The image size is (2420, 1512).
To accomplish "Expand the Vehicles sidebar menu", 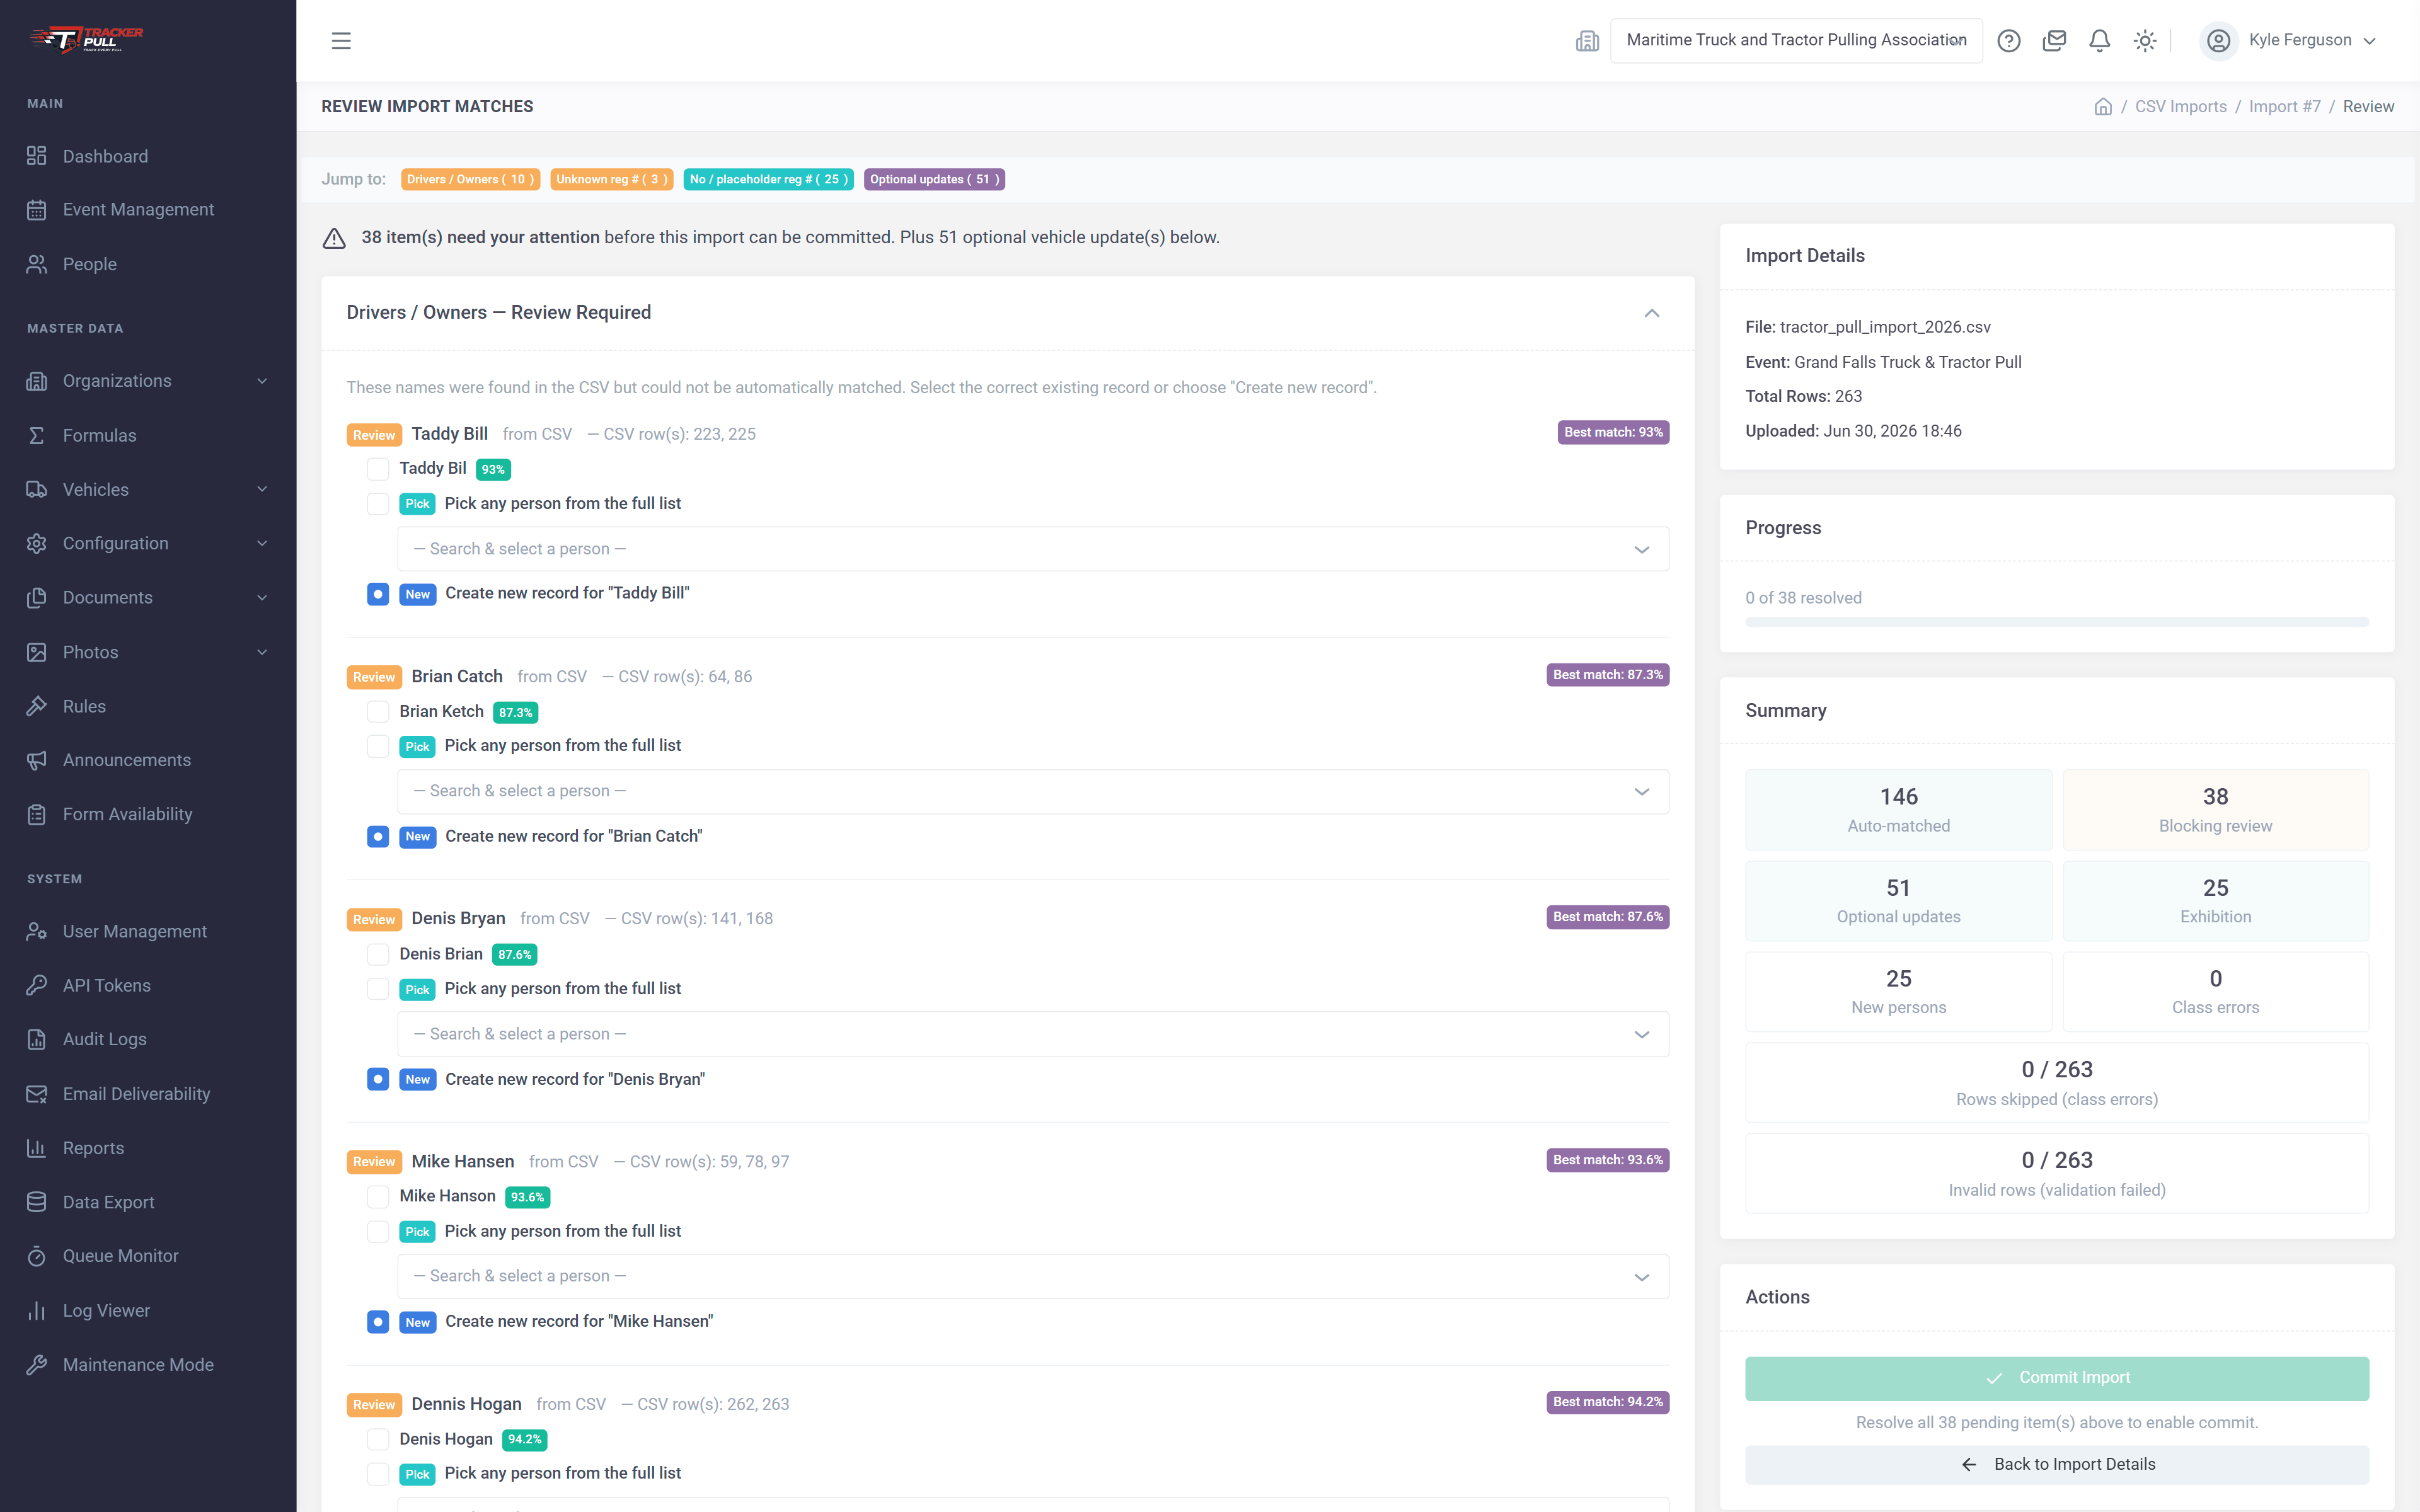I will coord(148,490).
